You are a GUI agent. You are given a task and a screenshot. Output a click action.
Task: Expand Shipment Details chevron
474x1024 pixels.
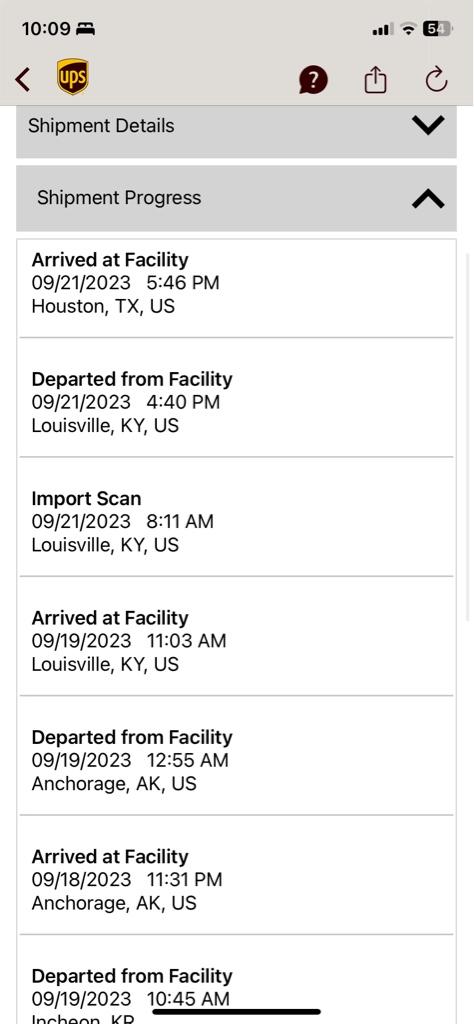coord(428,124)
